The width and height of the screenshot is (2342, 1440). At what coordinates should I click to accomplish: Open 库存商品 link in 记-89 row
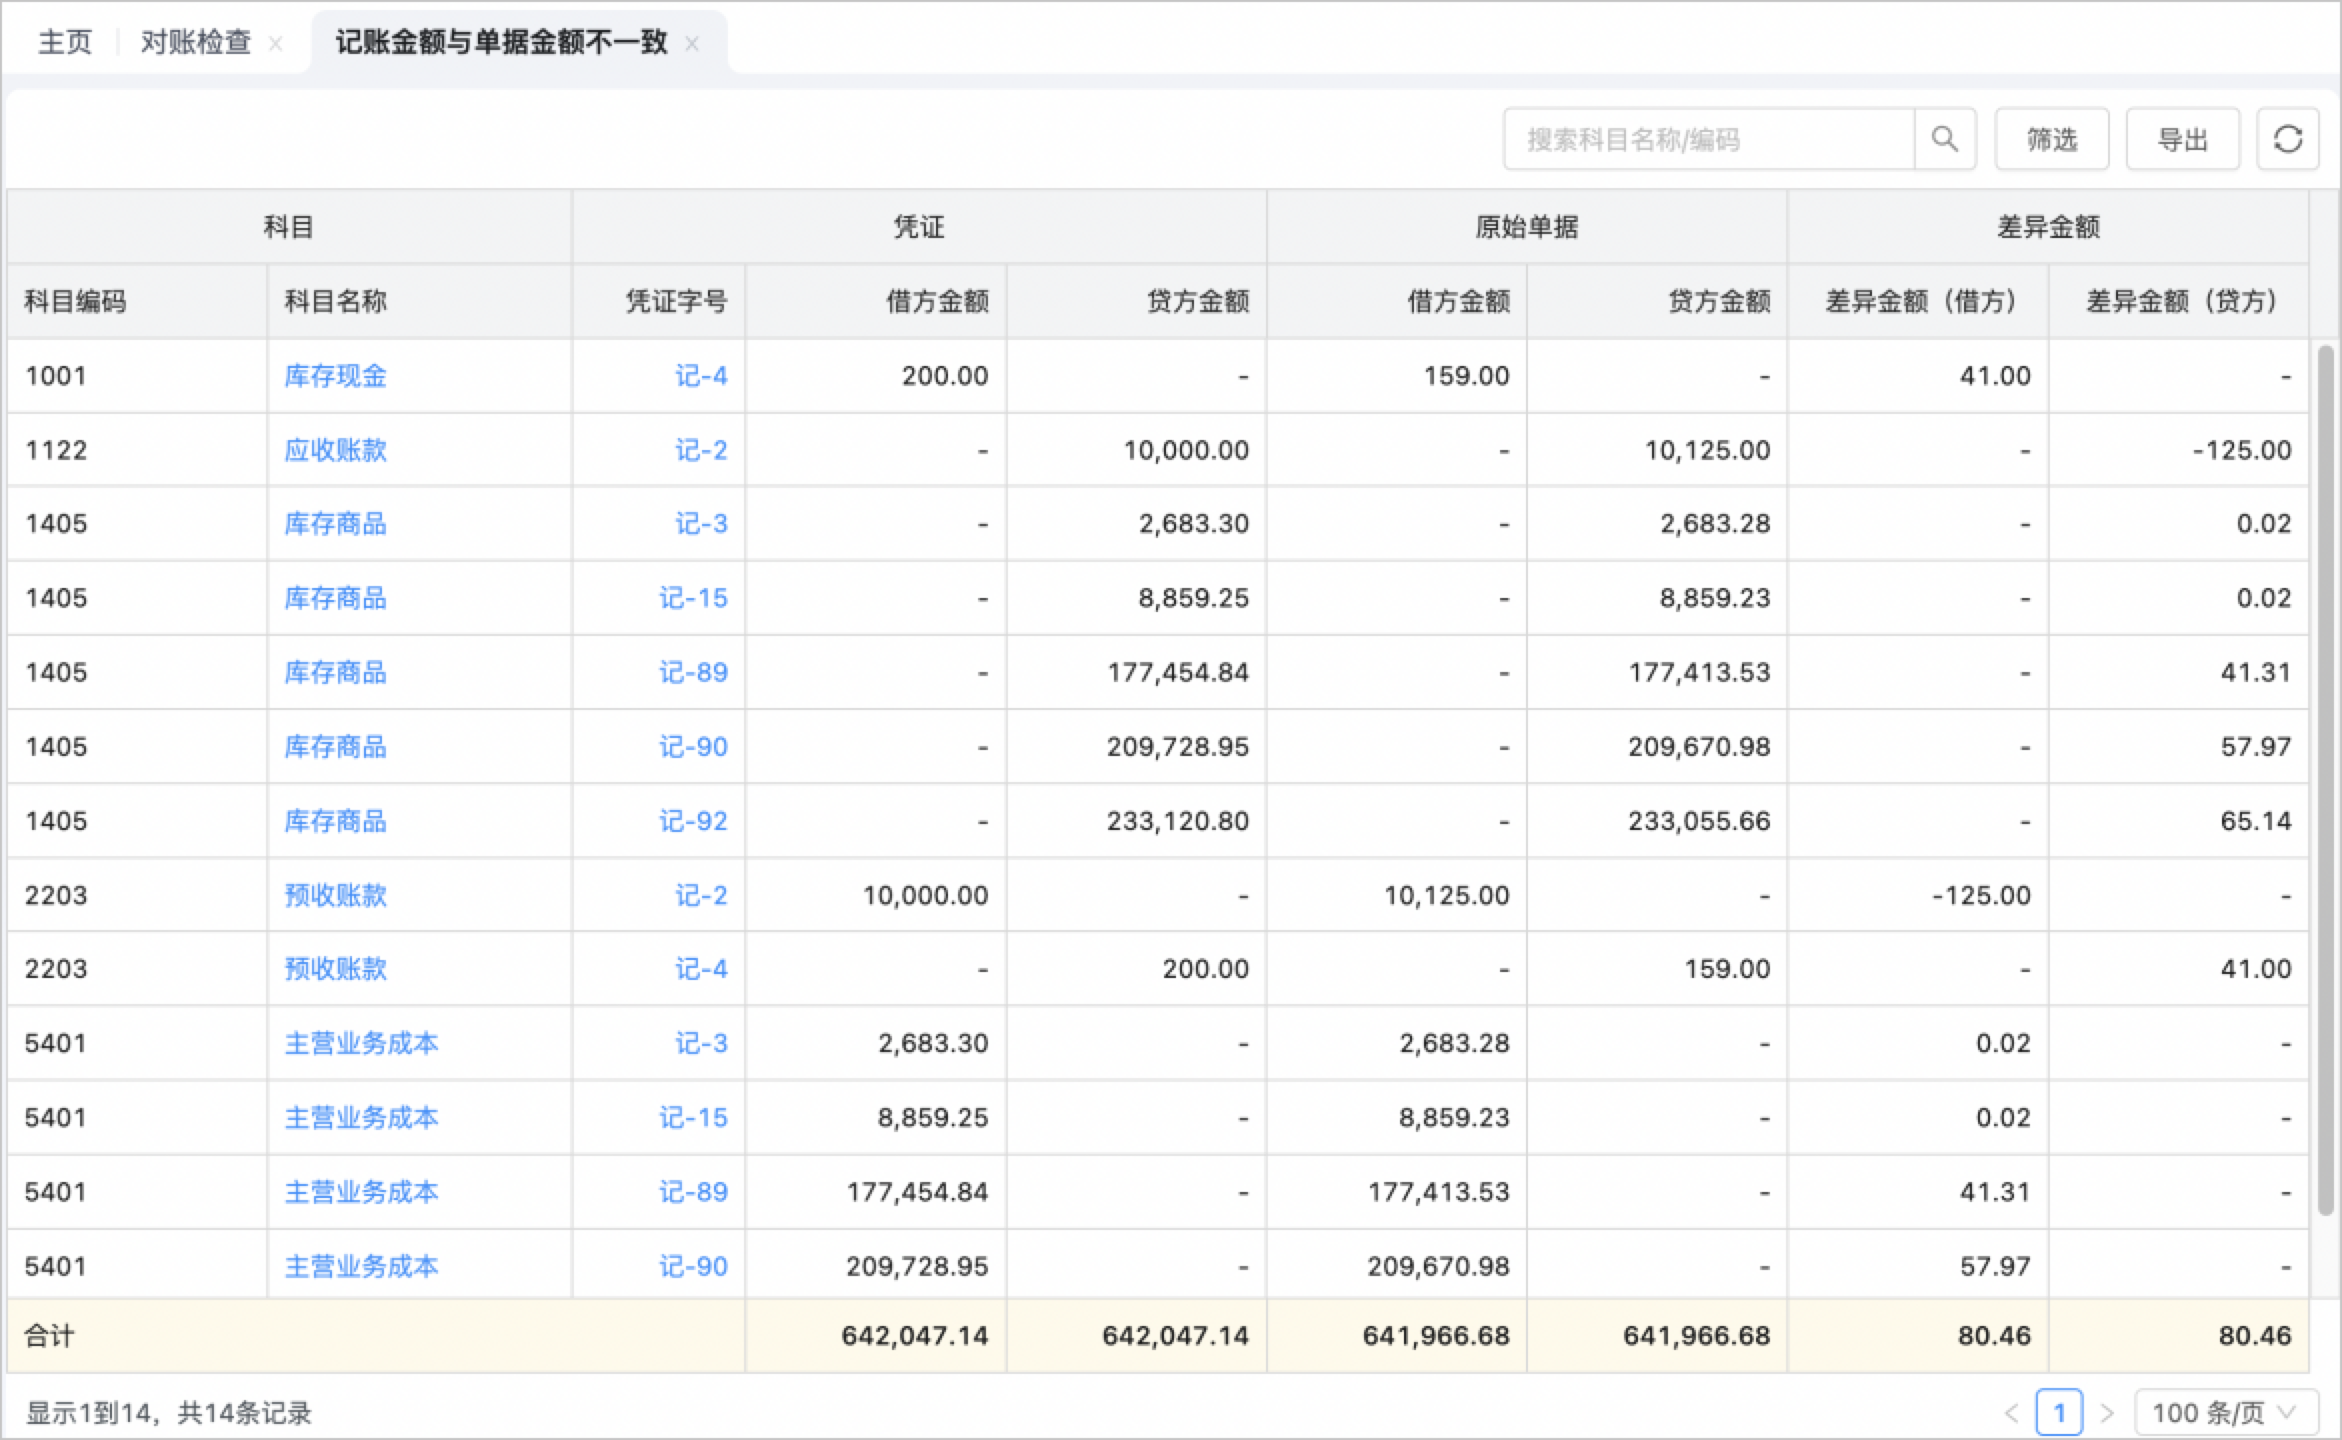[x=335, y=672]
